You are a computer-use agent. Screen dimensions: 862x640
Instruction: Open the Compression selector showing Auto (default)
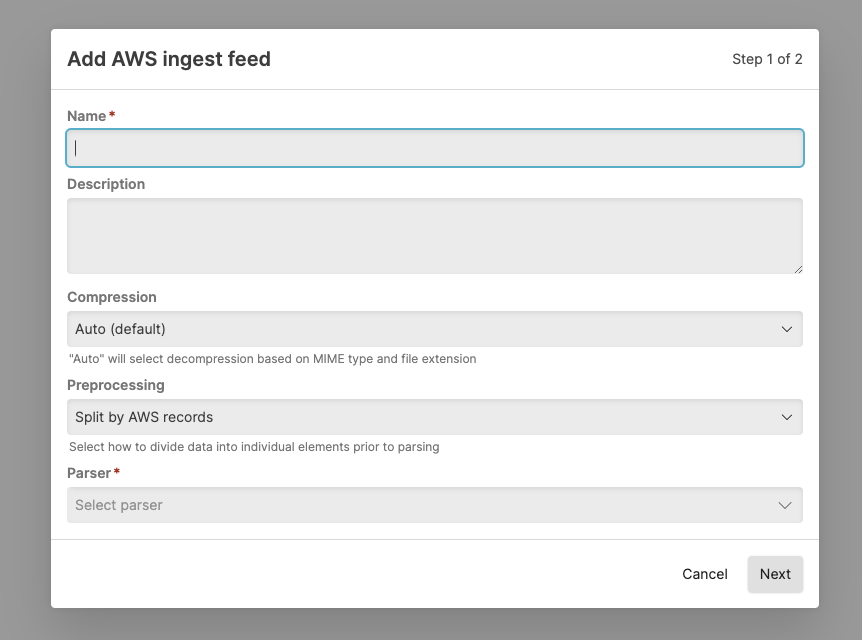pos(435,328)
